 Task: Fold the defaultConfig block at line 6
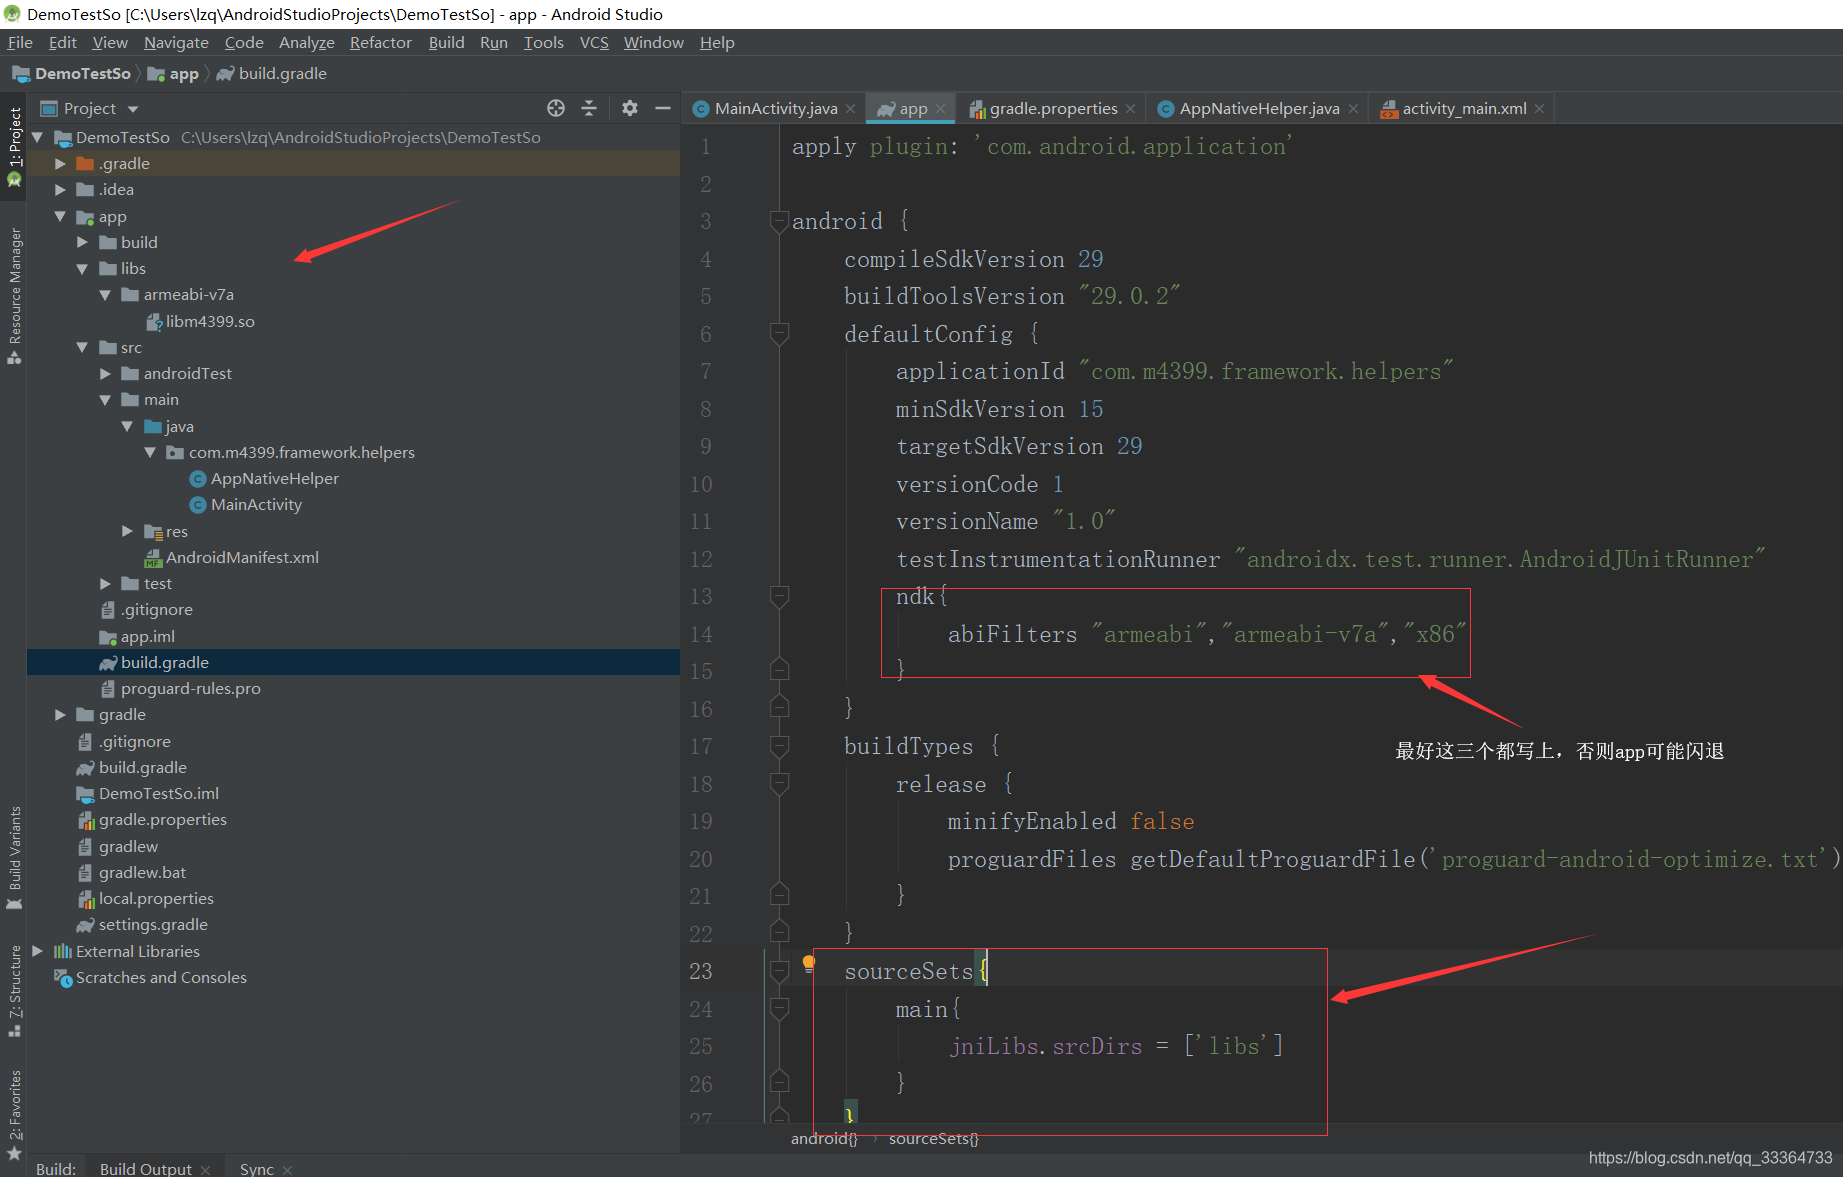[x=780, y=333]
